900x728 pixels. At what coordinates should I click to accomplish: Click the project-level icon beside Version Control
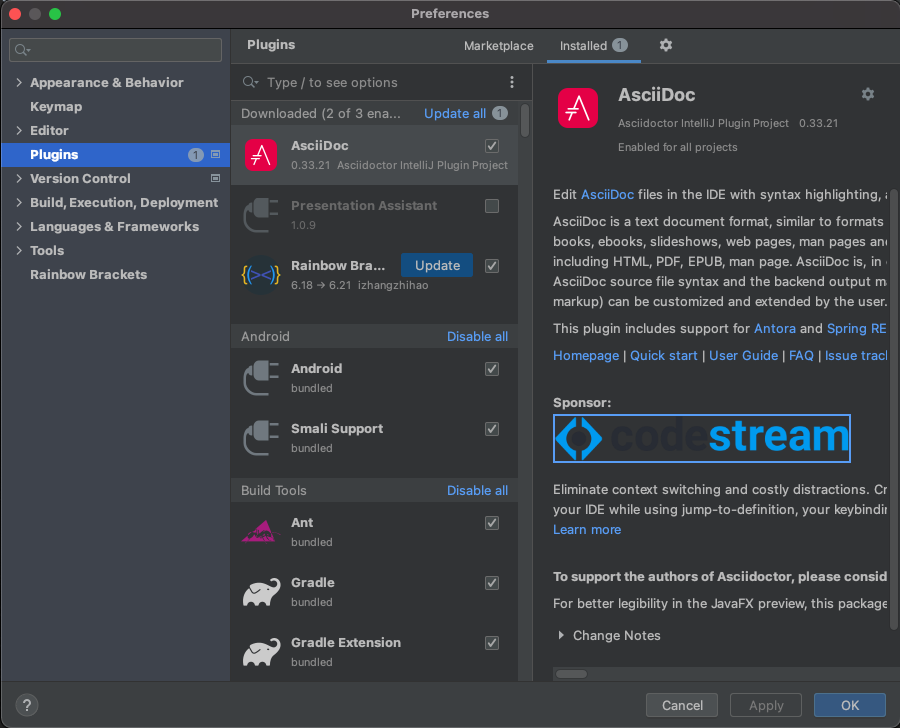click(x=215, y=179)
